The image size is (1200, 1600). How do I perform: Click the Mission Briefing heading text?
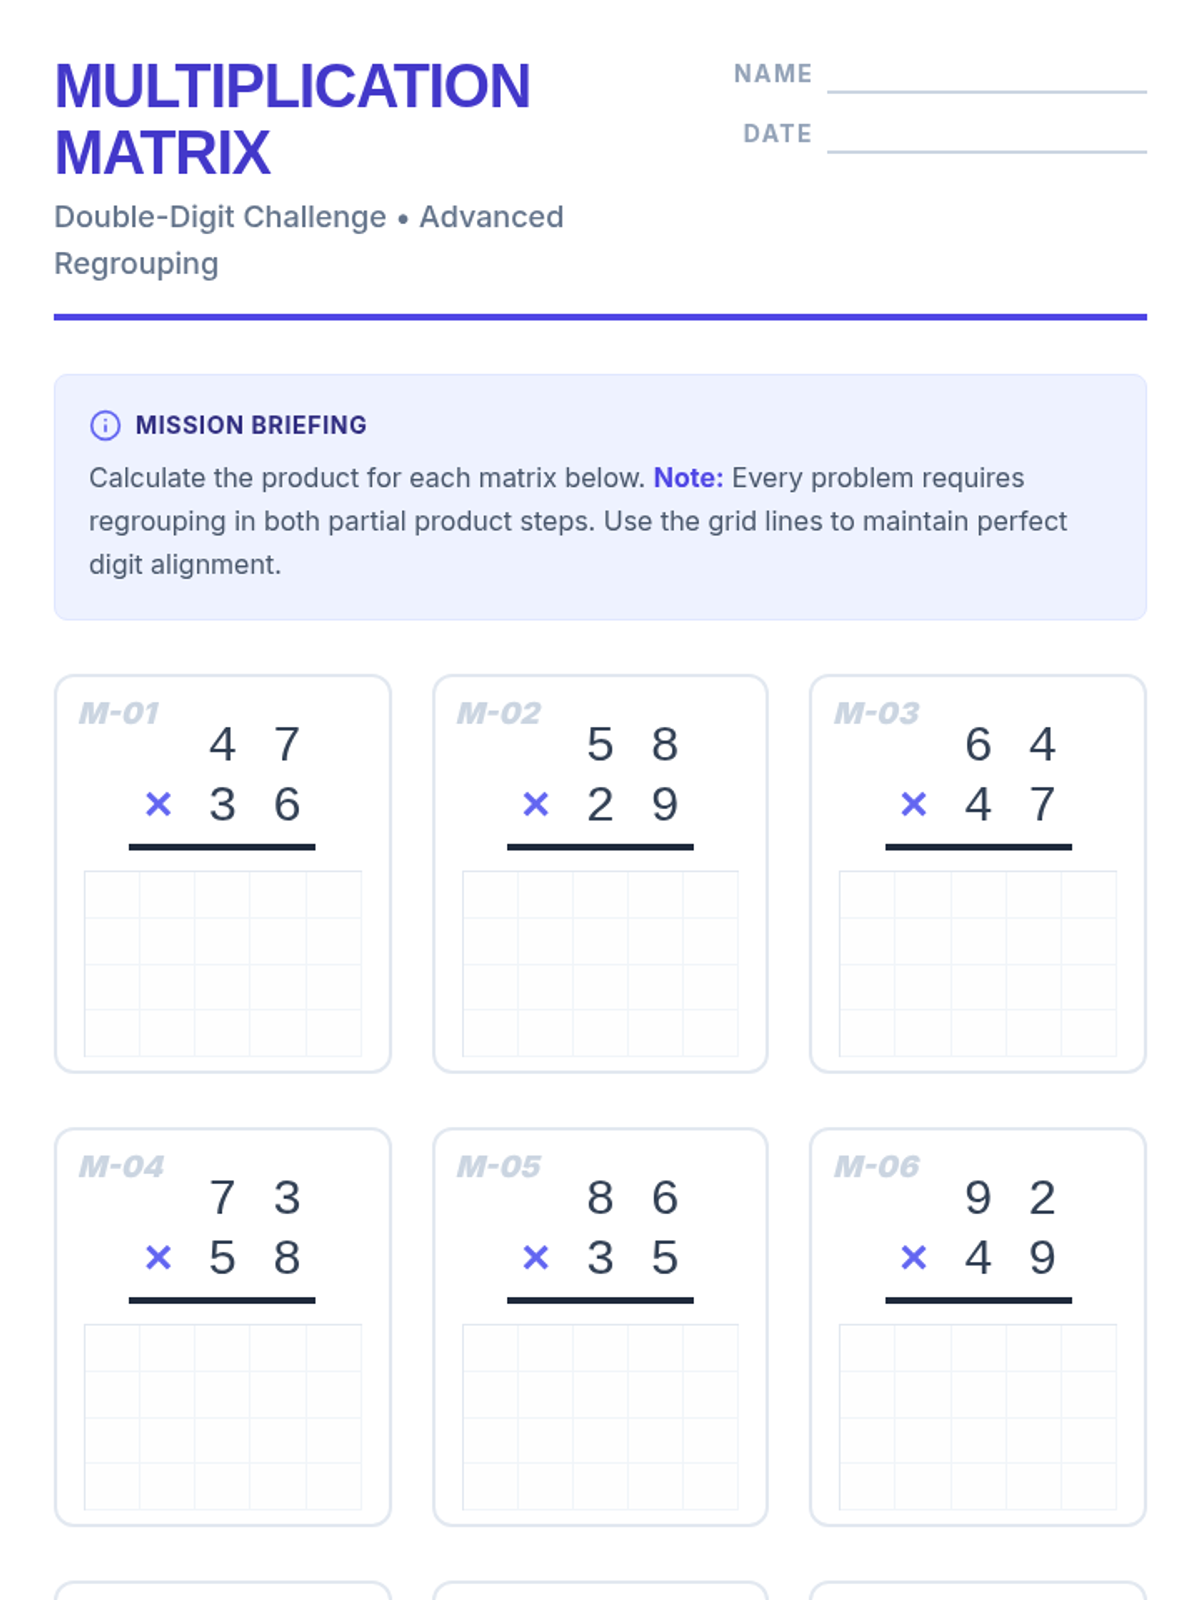point(251,425)
